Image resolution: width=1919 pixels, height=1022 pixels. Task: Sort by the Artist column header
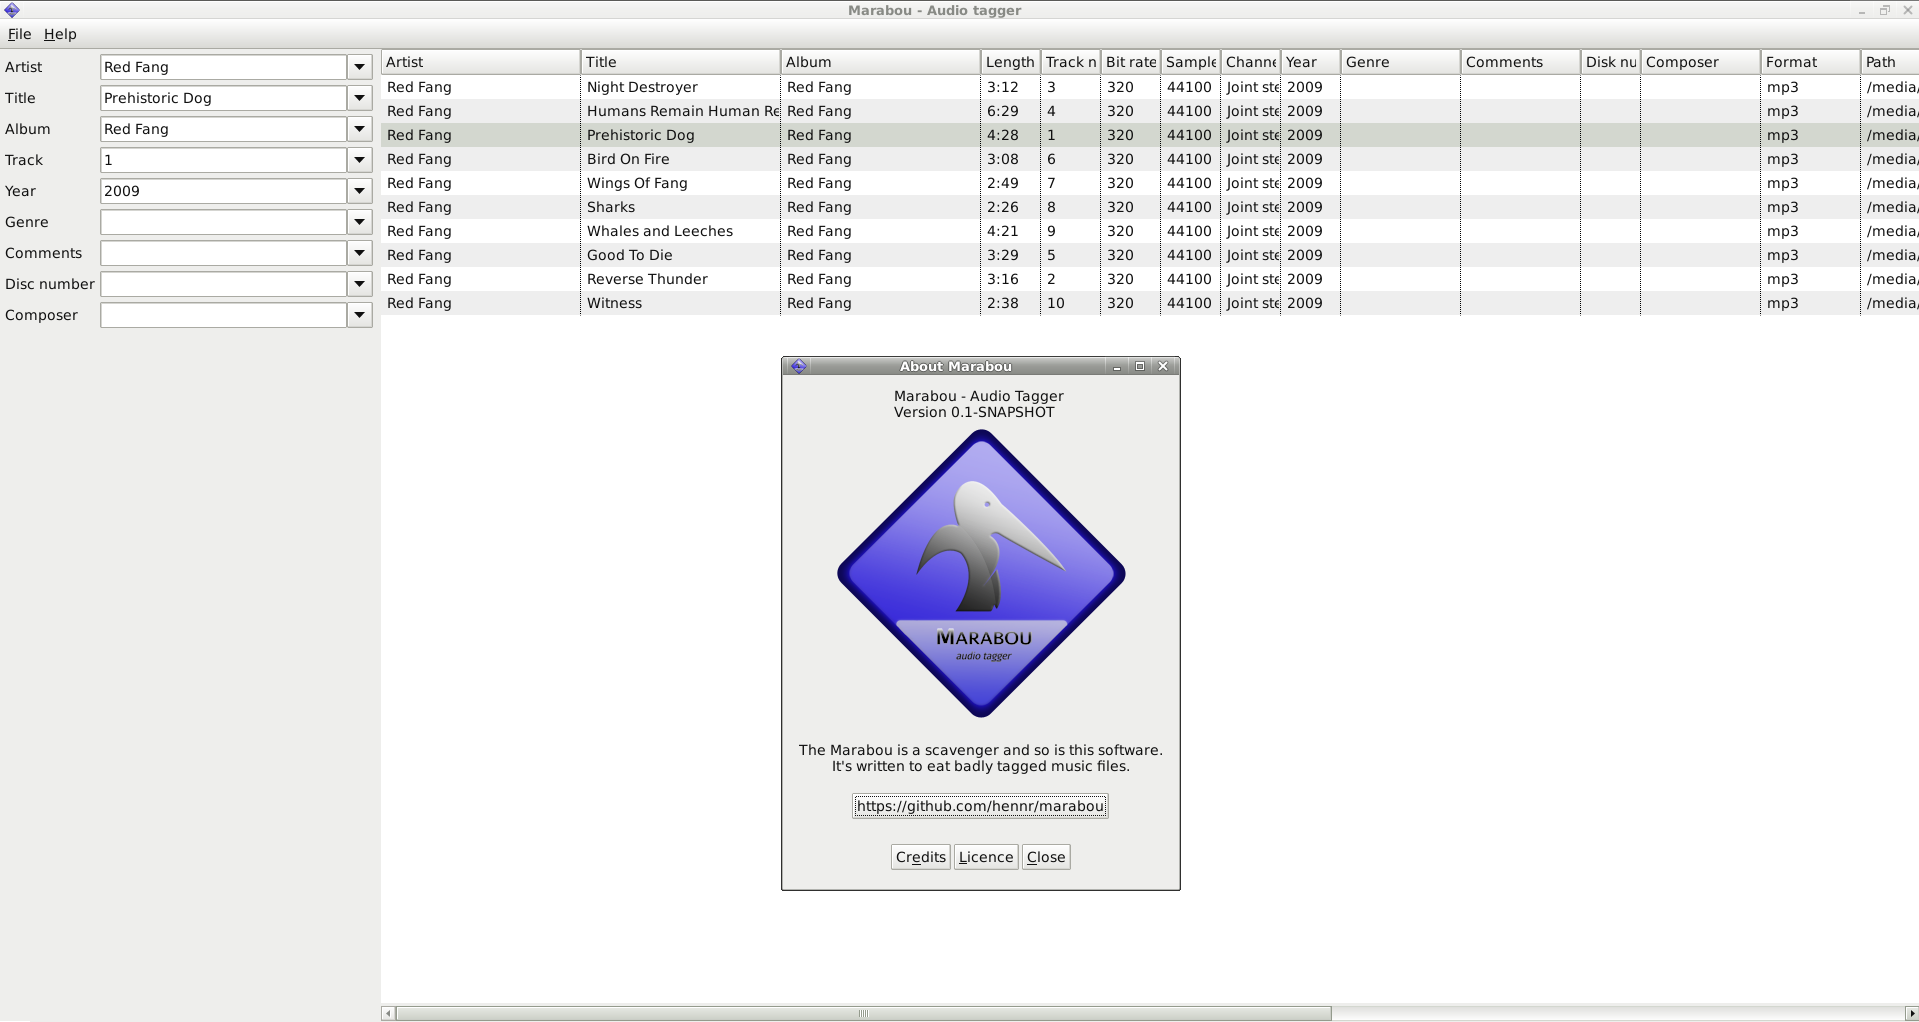click(480, 62)
